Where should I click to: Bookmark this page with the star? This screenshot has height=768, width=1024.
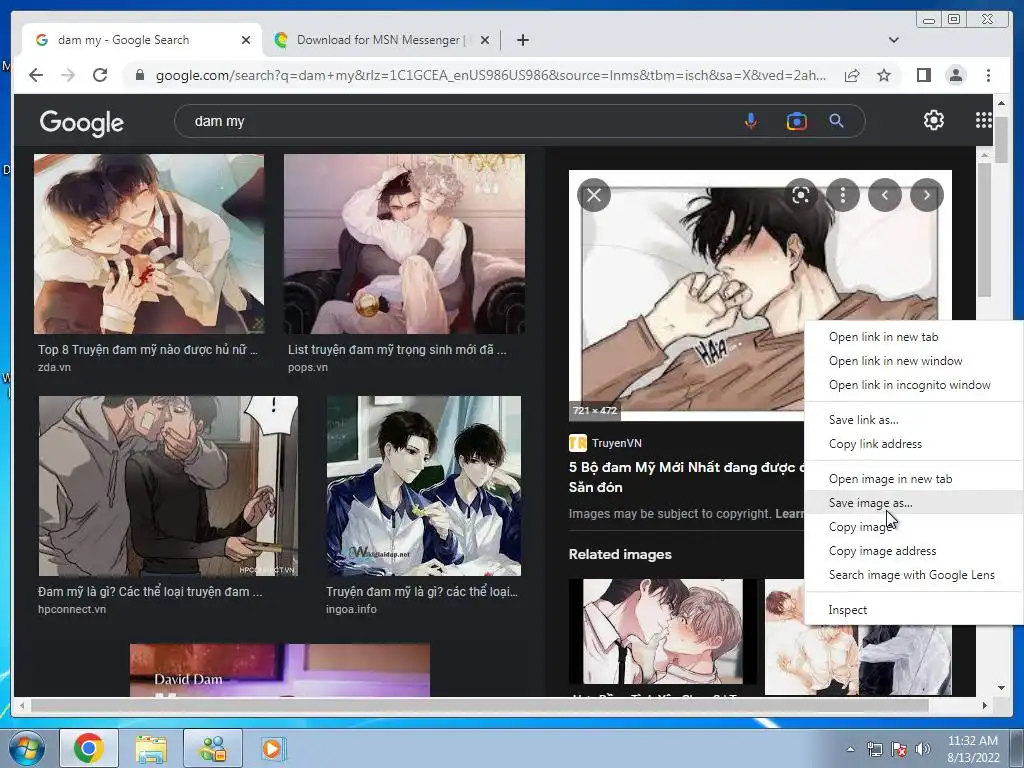884,75
